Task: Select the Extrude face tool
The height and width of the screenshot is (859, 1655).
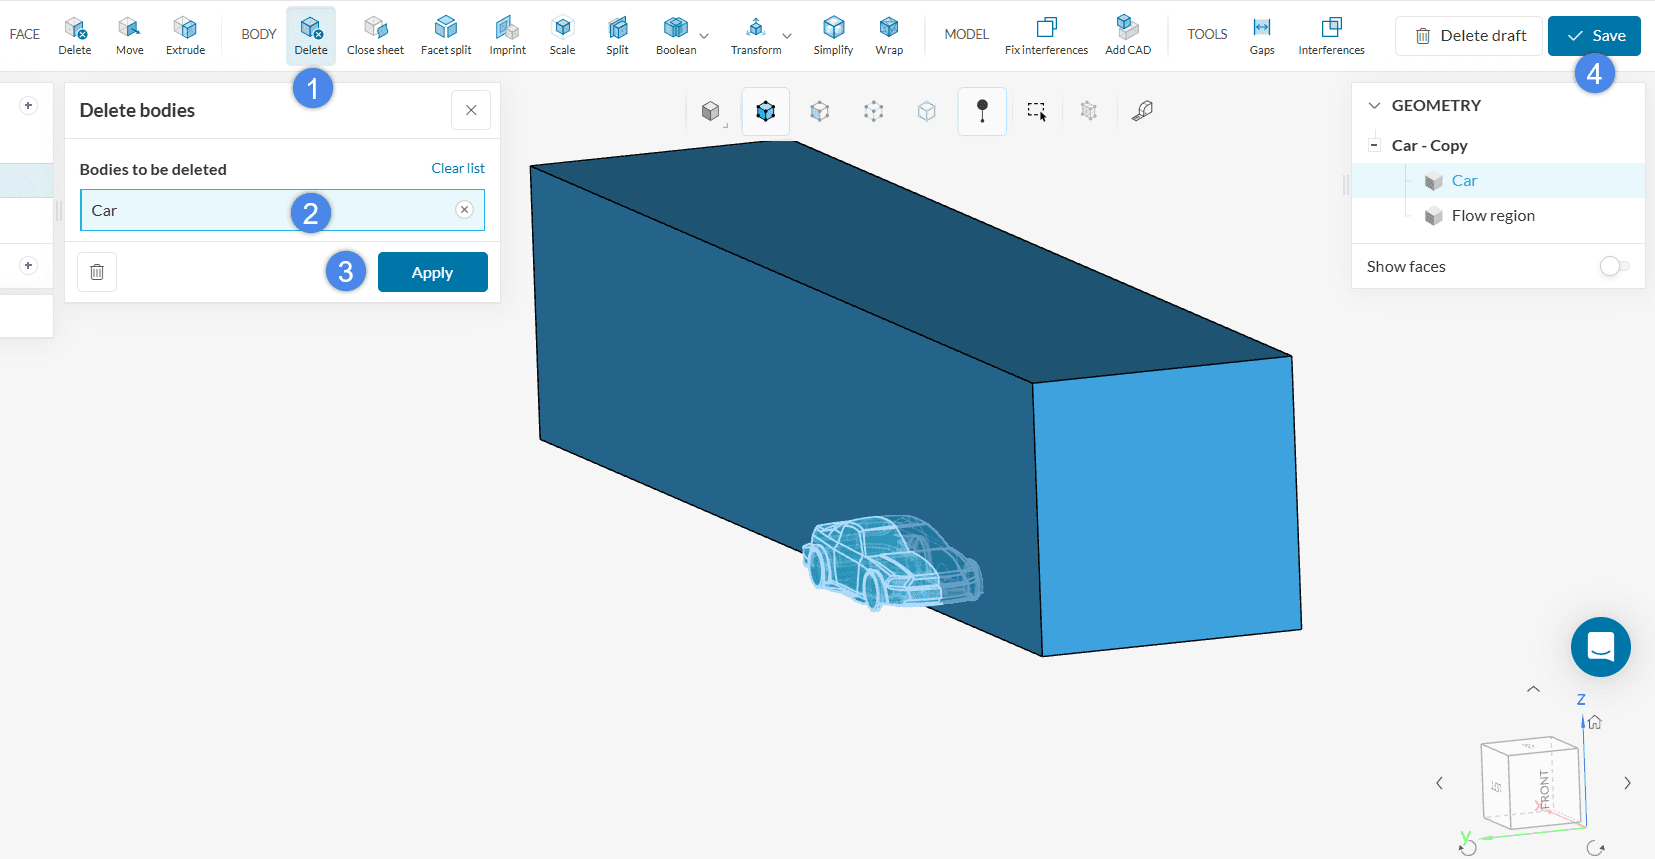Action: [185, 36]
